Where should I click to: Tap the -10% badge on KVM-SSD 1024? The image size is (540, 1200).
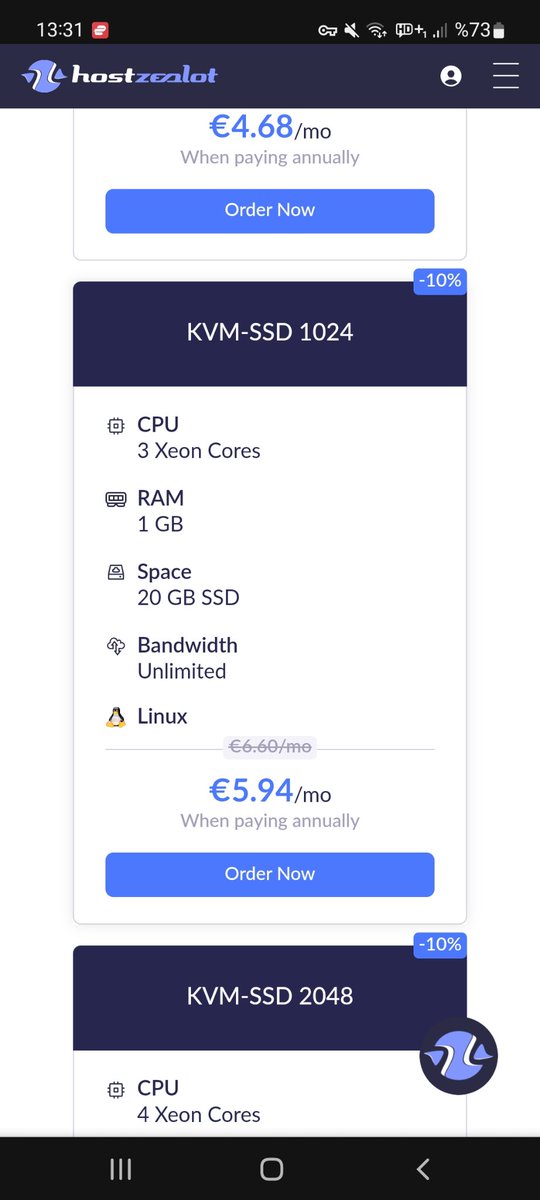(441, 281)
